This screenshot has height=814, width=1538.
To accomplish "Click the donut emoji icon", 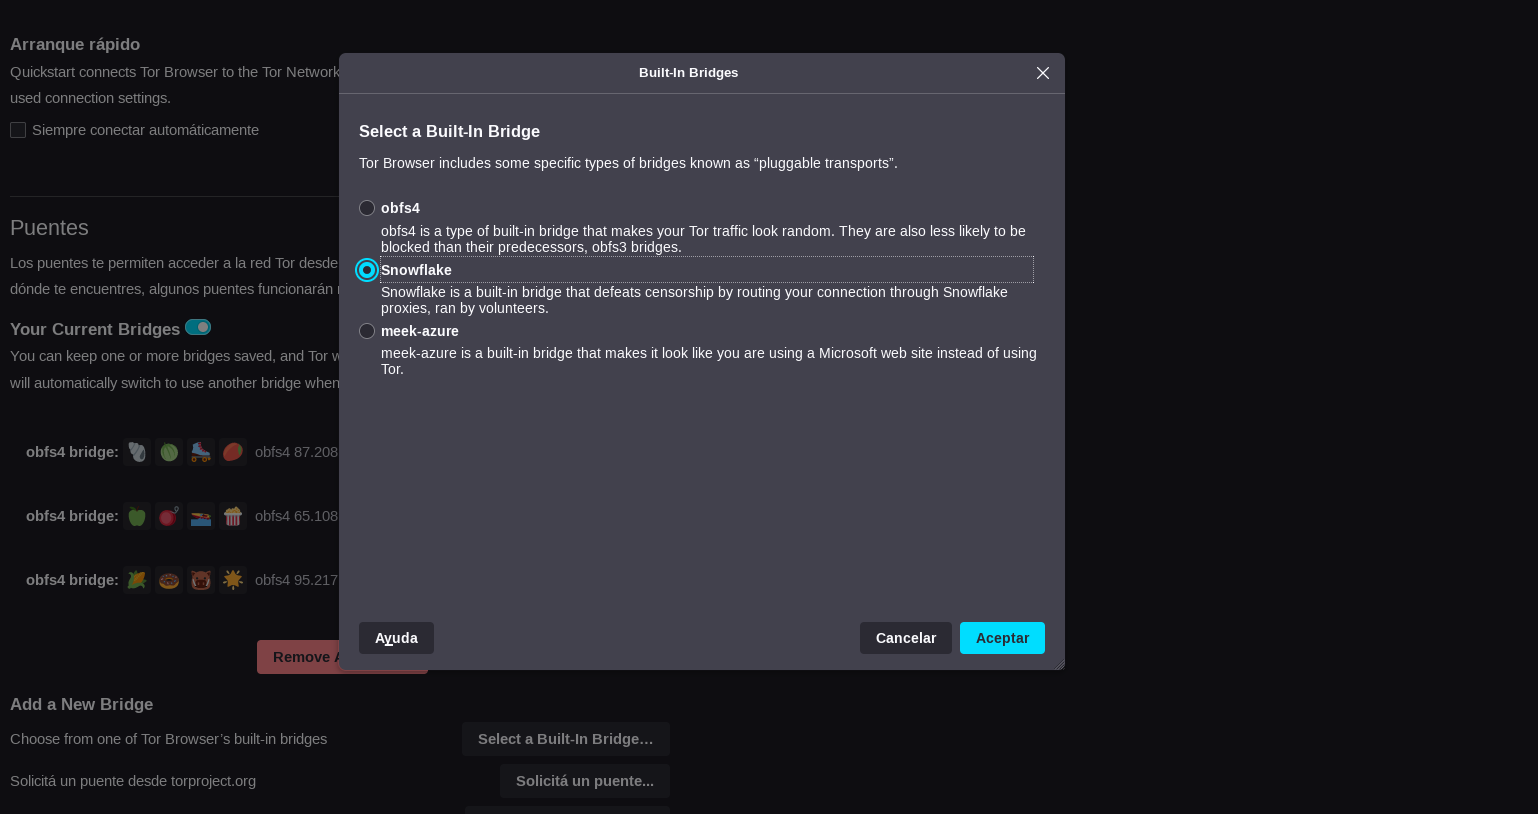I will coord(169,580).
